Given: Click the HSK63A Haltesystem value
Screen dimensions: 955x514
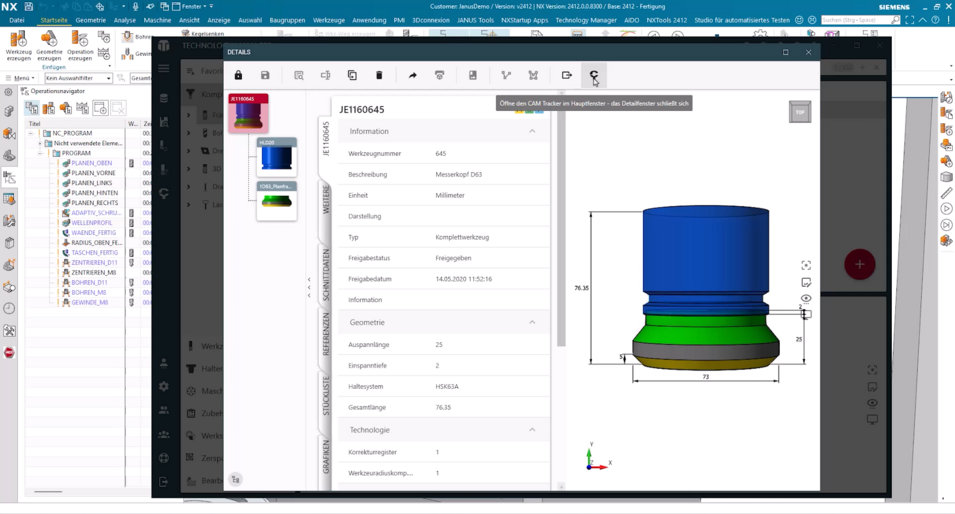Looking at the screenshot, I should [447, 386].
